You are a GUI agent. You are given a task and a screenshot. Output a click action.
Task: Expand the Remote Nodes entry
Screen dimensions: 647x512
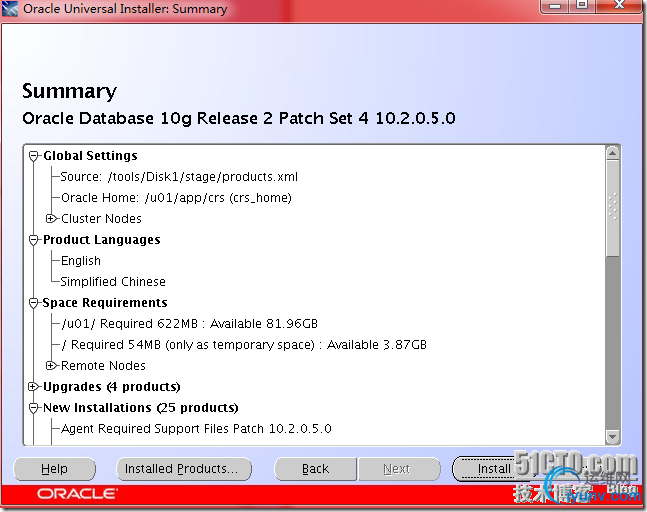(x=51, y=366)
